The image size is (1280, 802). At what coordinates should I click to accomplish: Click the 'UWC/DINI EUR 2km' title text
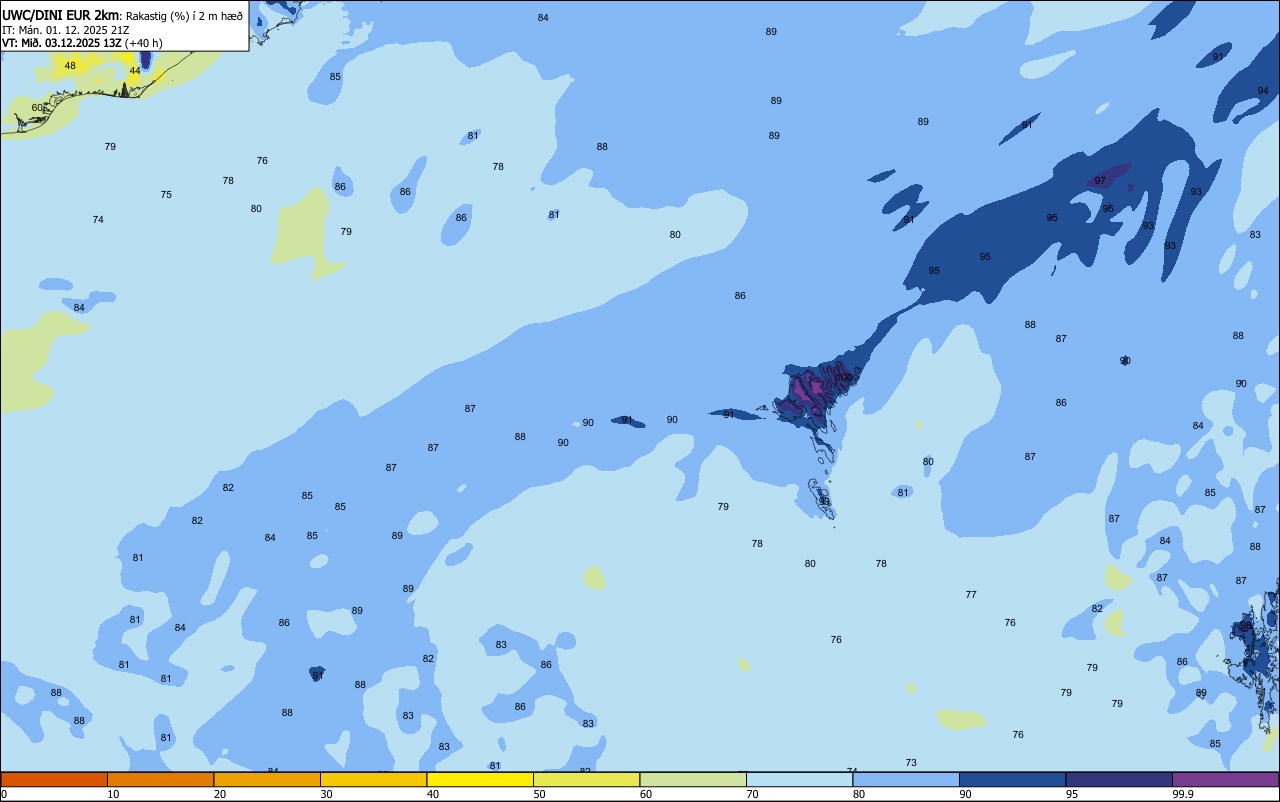(x=60, y=15)
